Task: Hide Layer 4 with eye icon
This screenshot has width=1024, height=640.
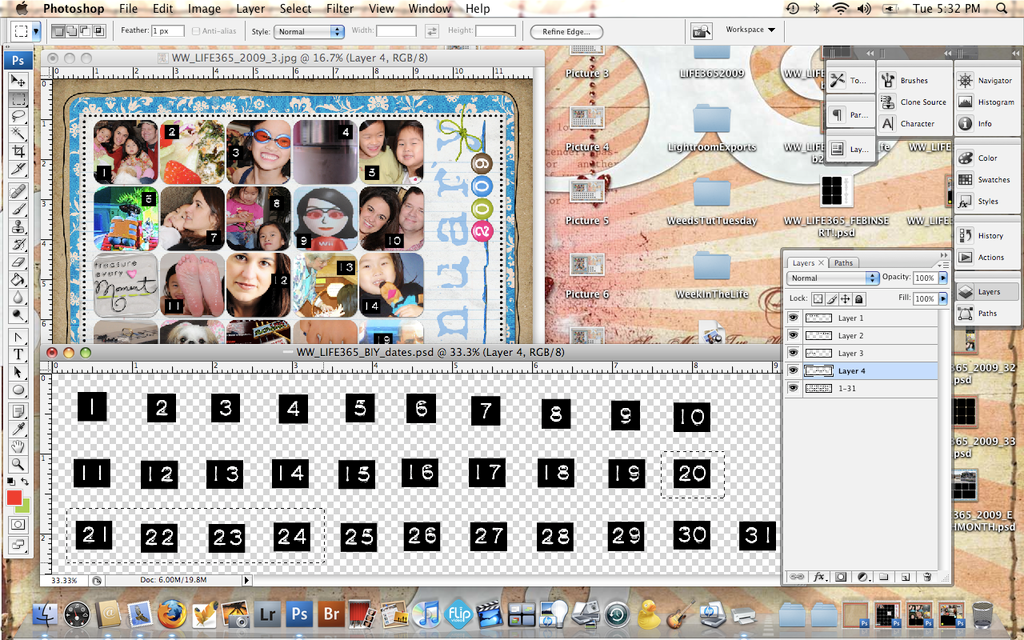Action: pos(793,370)
